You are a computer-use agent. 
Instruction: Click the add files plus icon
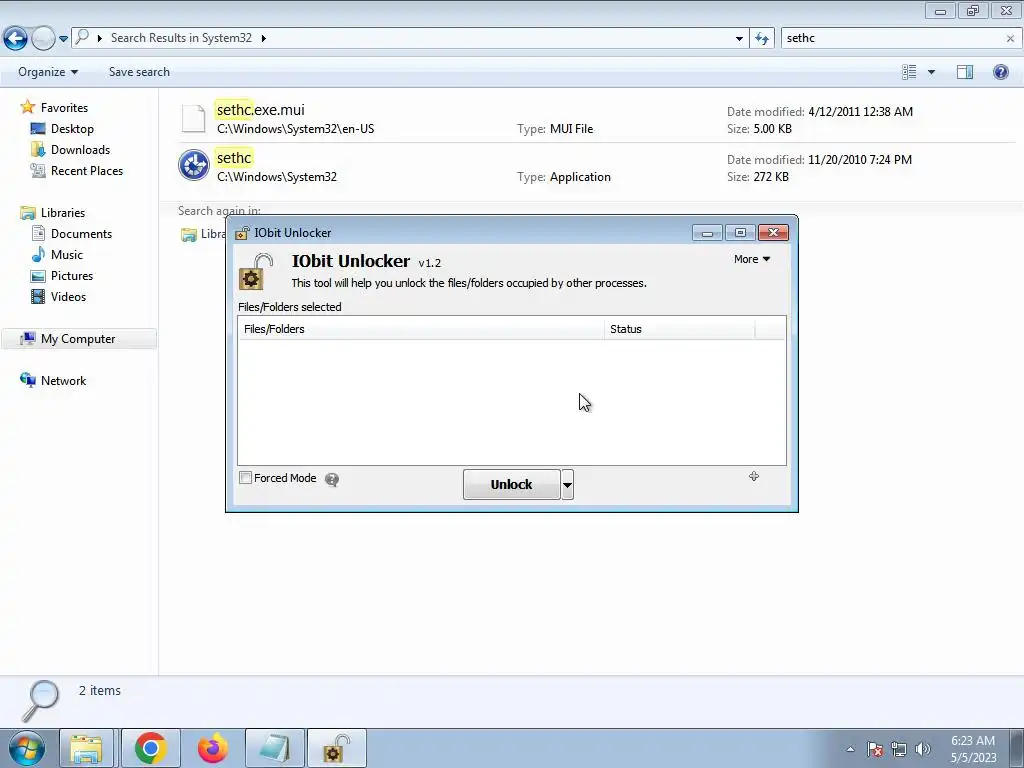[x=754, y=477]
